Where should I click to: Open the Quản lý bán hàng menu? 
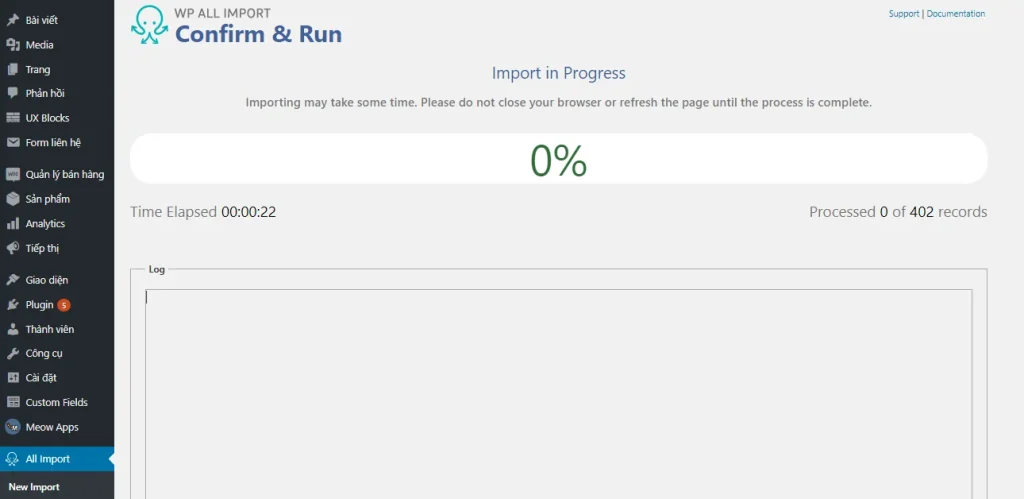pos(57,174)
